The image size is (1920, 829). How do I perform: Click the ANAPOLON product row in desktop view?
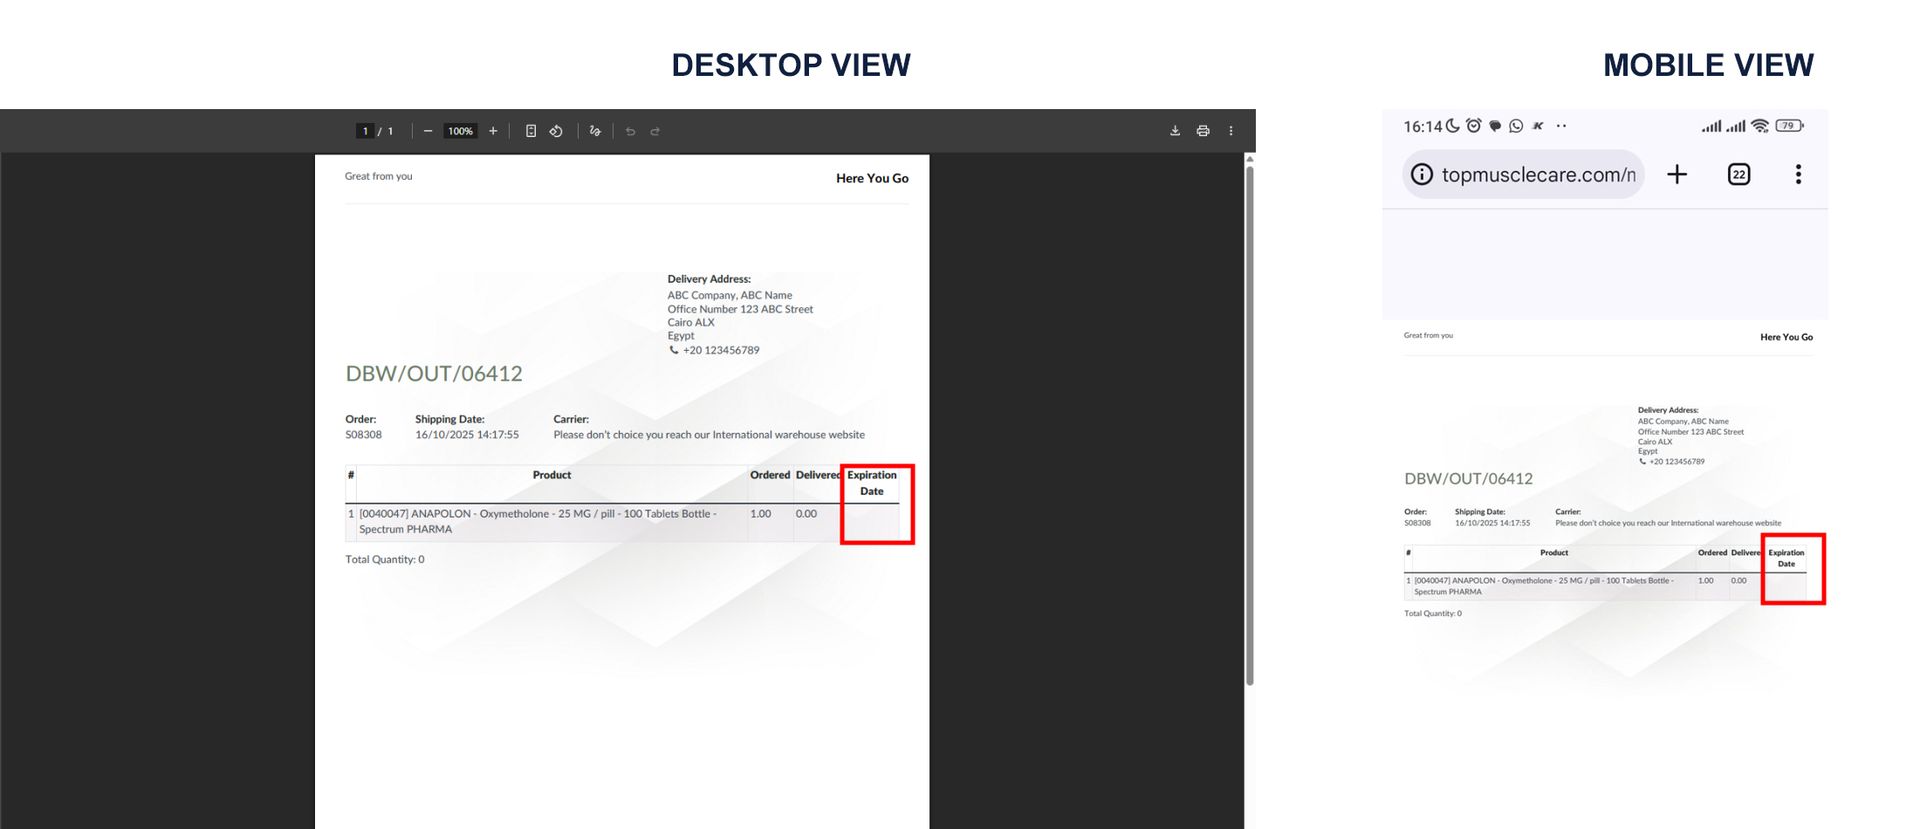[621, 522]
